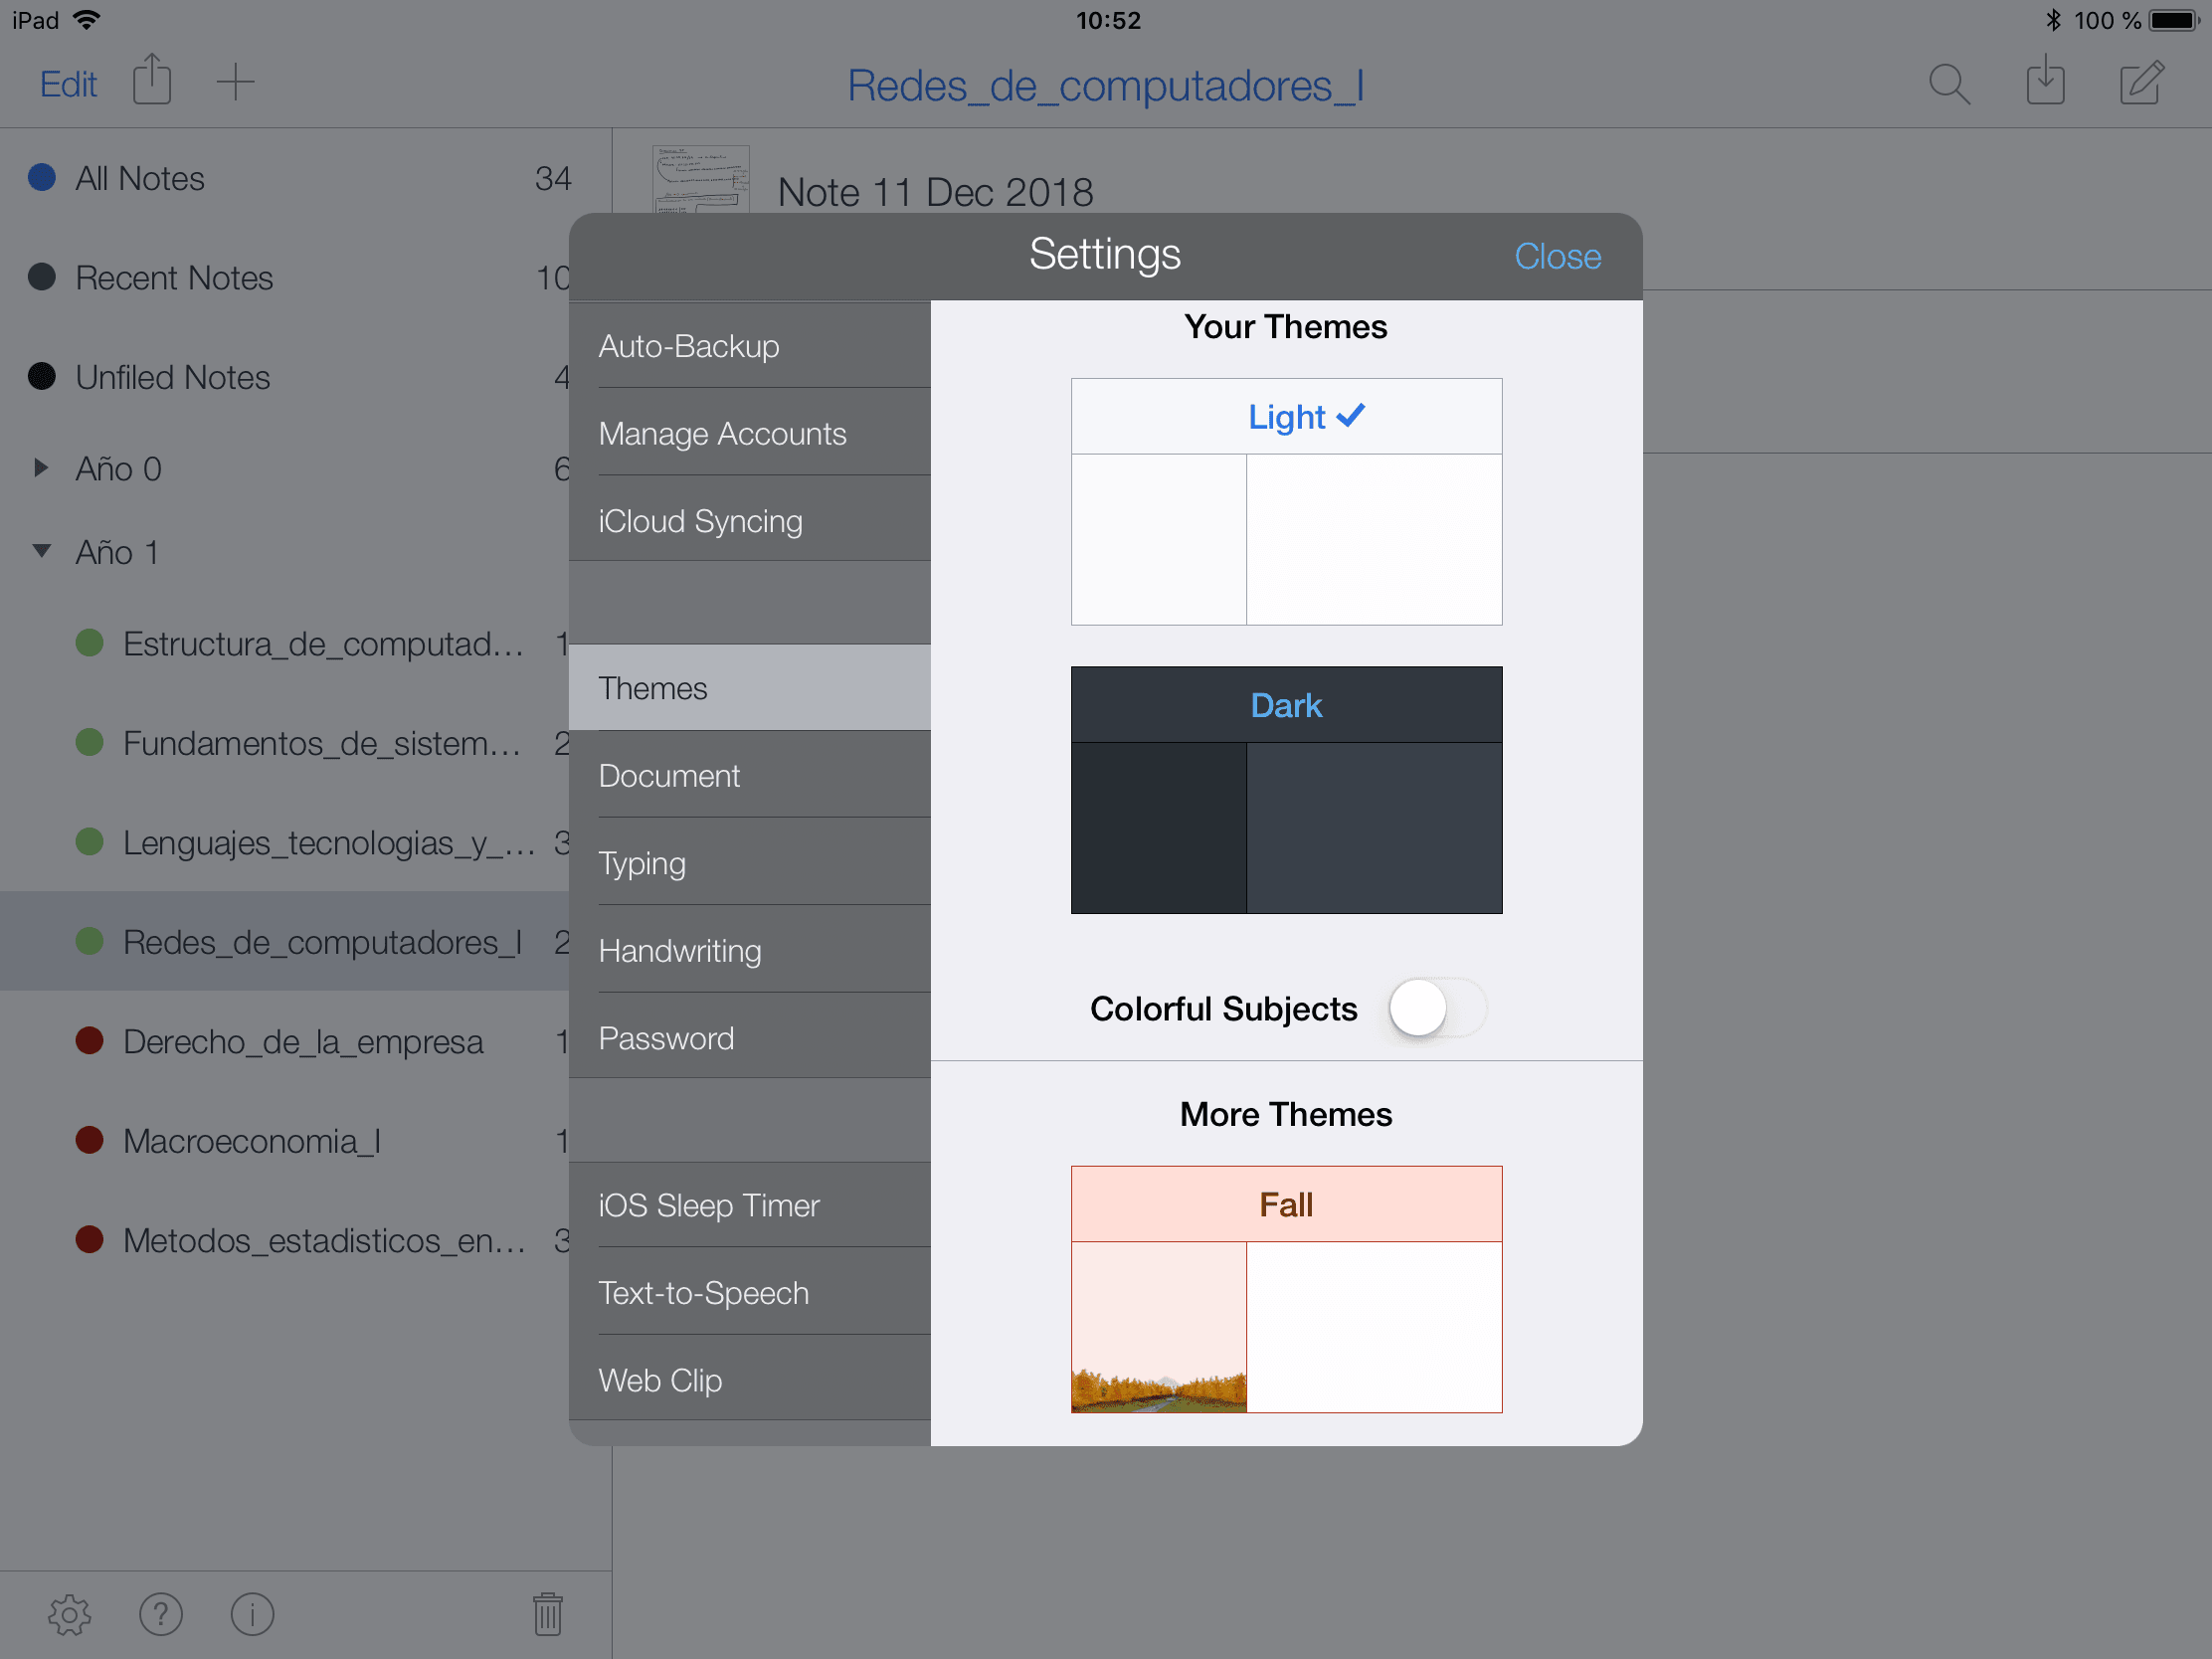Screen dimensions: 2212x1659
Task: Tap the import download icon
Action: point(2045,82)
